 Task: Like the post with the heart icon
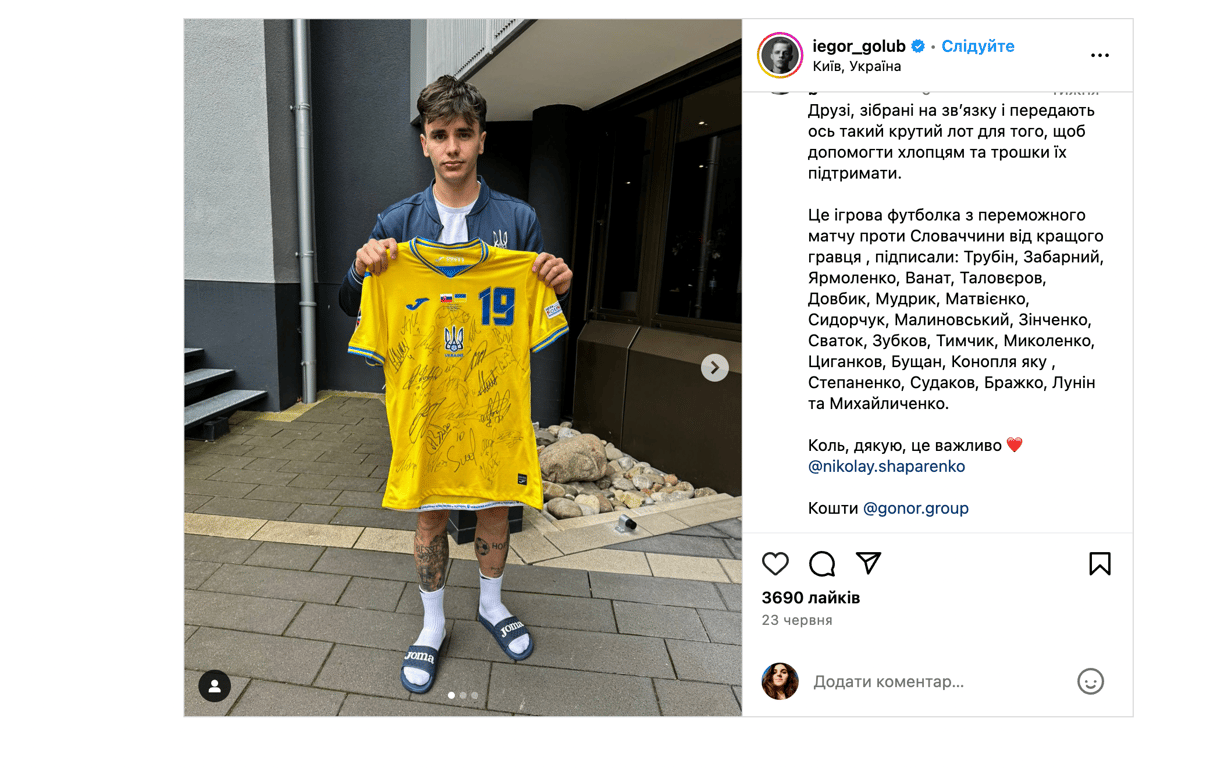click(775, 564)
